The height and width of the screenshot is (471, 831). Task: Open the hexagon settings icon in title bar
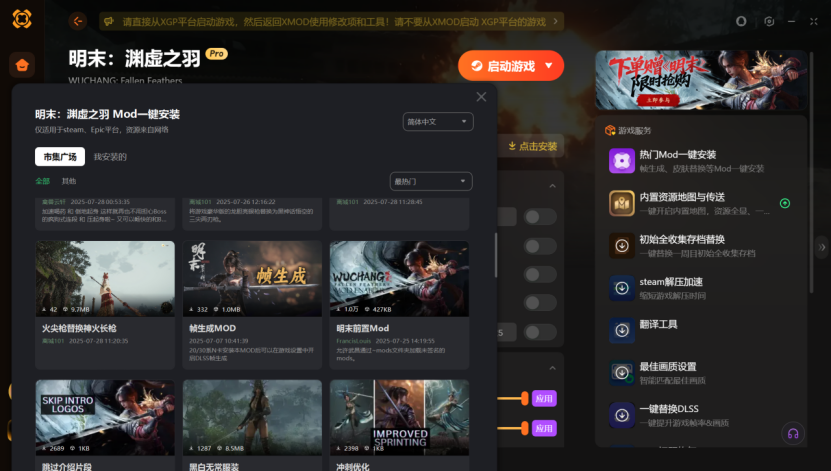pyautogui.click(x=769, y=21)
